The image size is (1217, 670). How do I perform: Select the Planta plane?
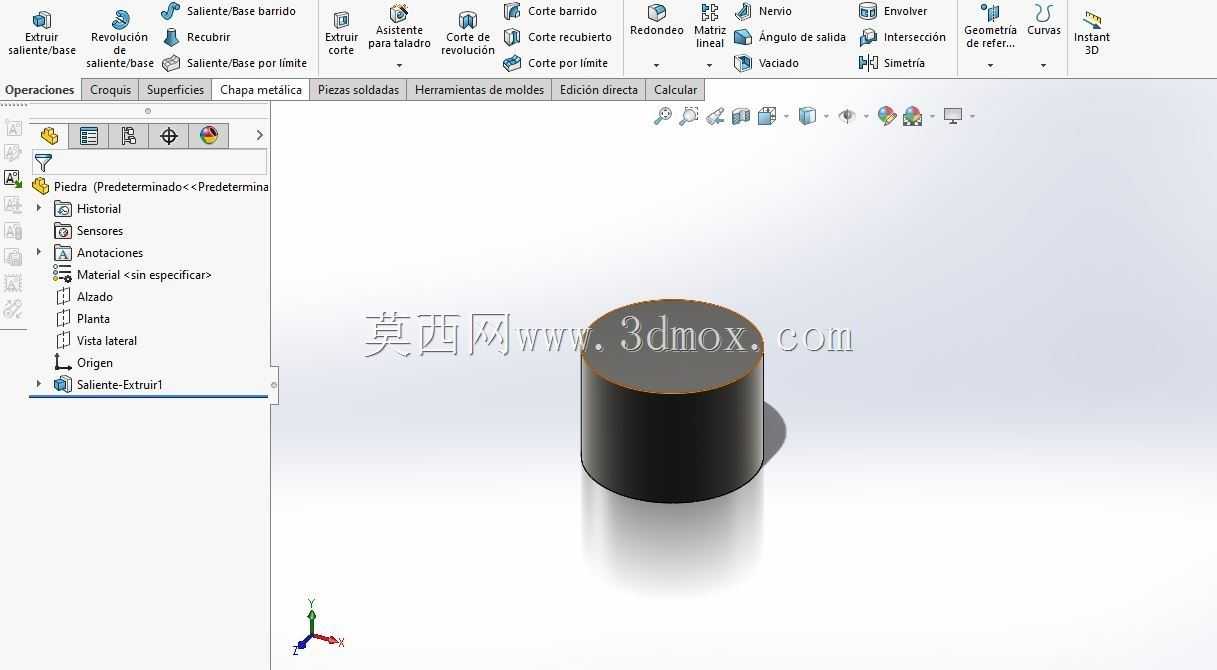(82, 319)
